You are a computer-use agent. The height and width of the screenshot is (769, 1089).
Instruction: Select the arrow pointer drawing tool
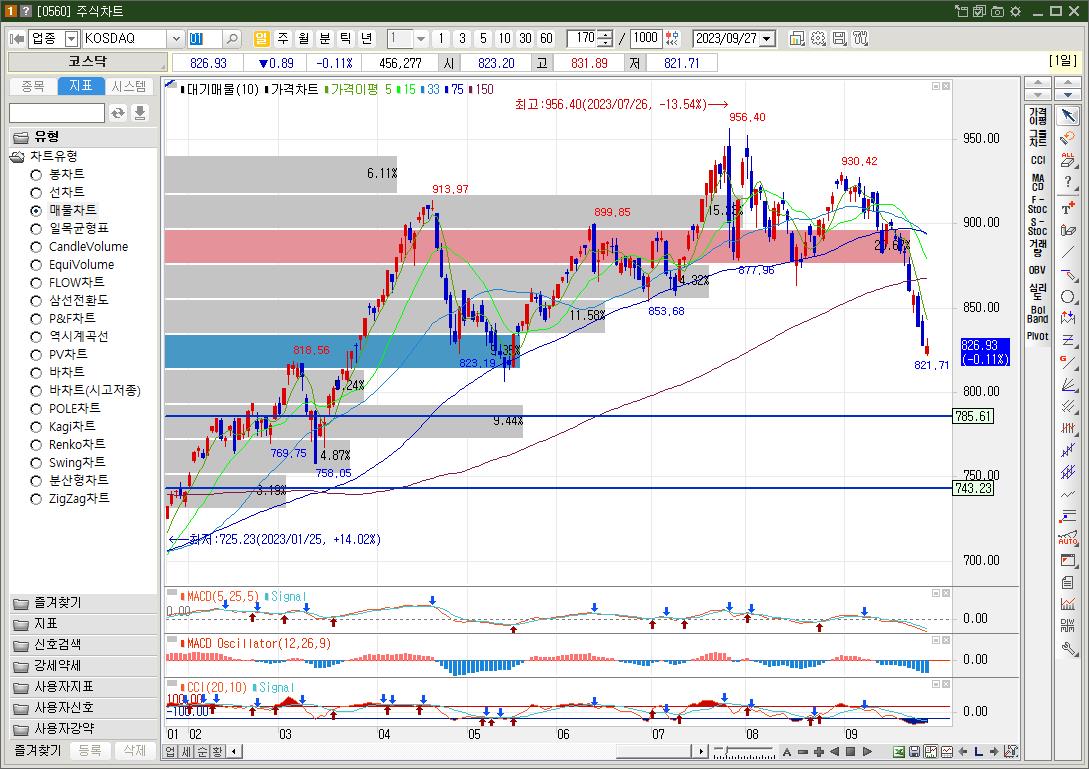click(1068, 115)
